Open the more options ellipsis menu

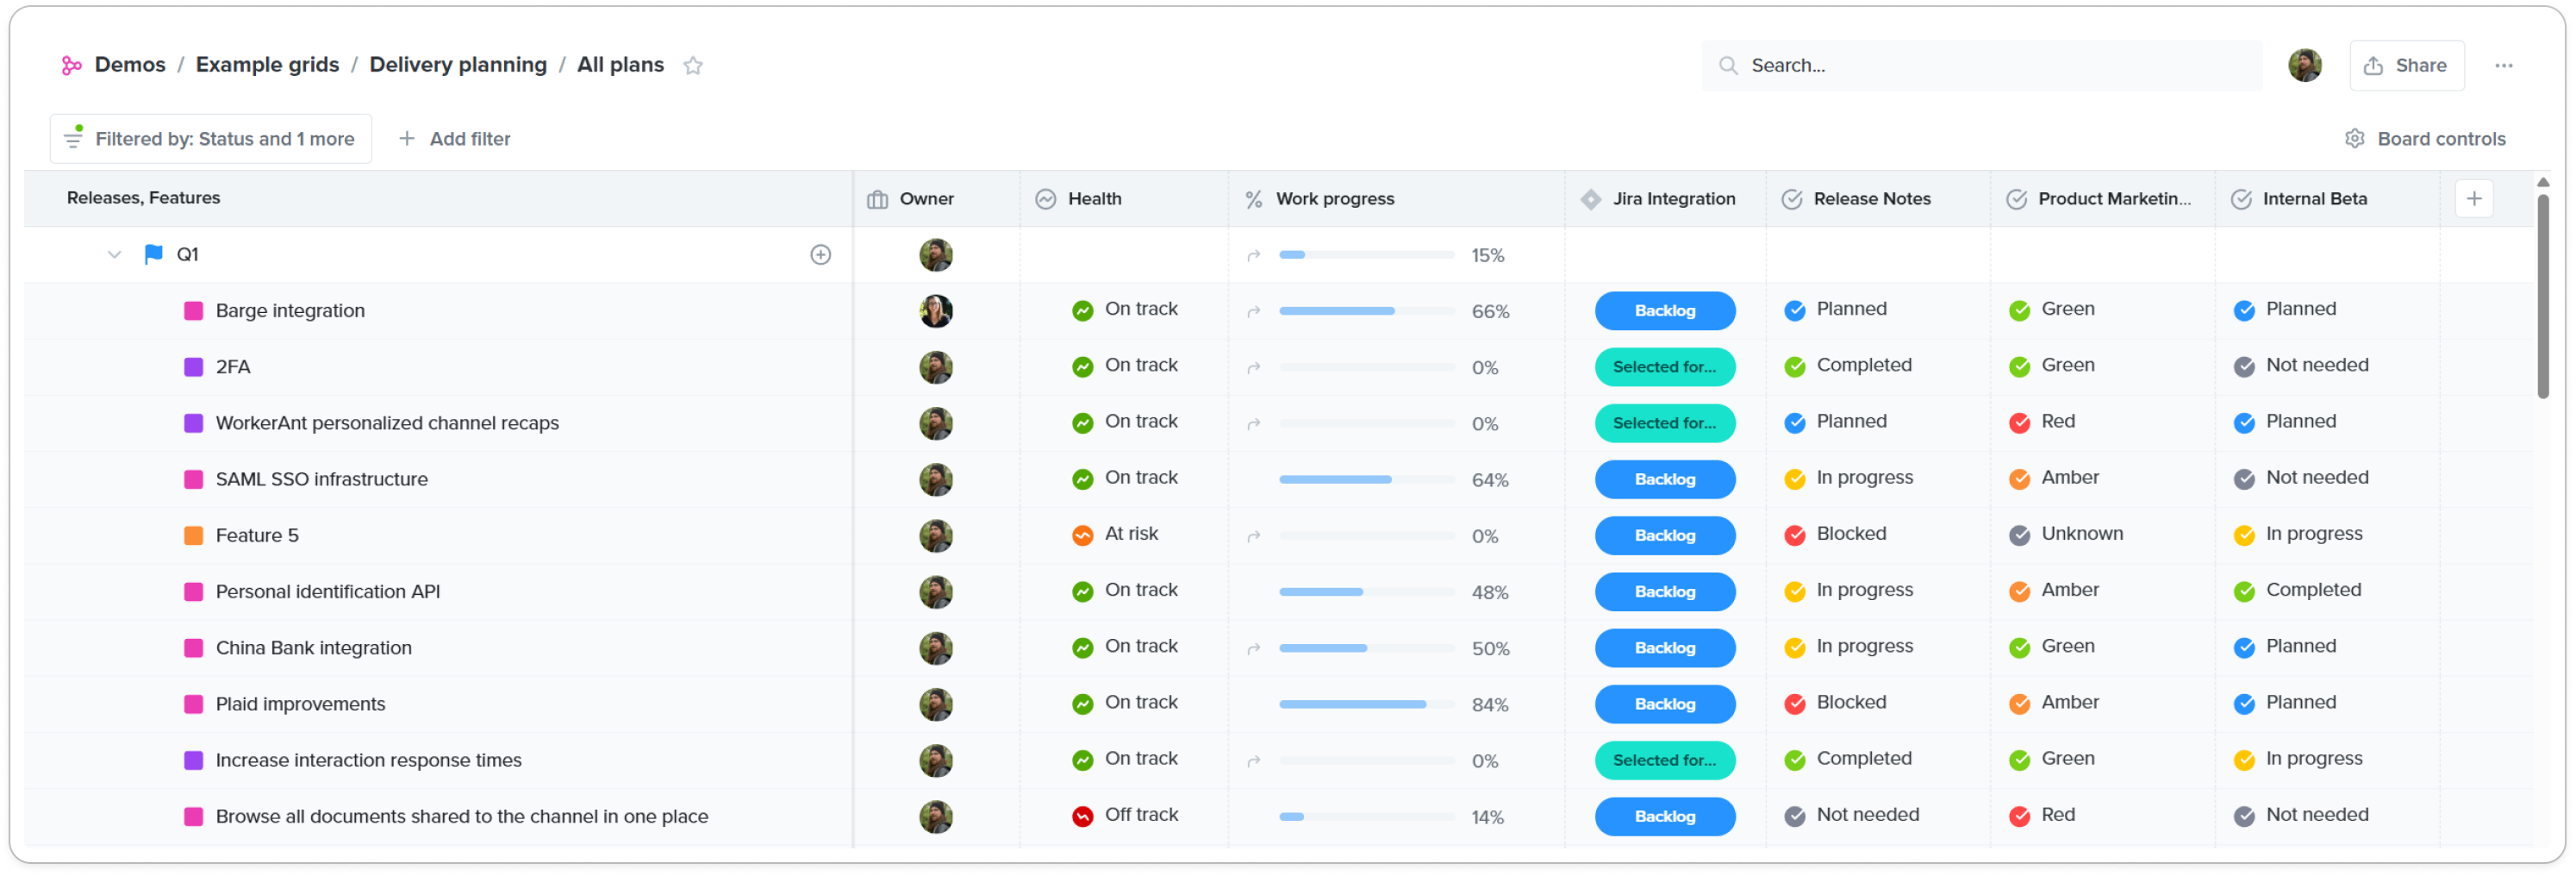(2503, 65)
